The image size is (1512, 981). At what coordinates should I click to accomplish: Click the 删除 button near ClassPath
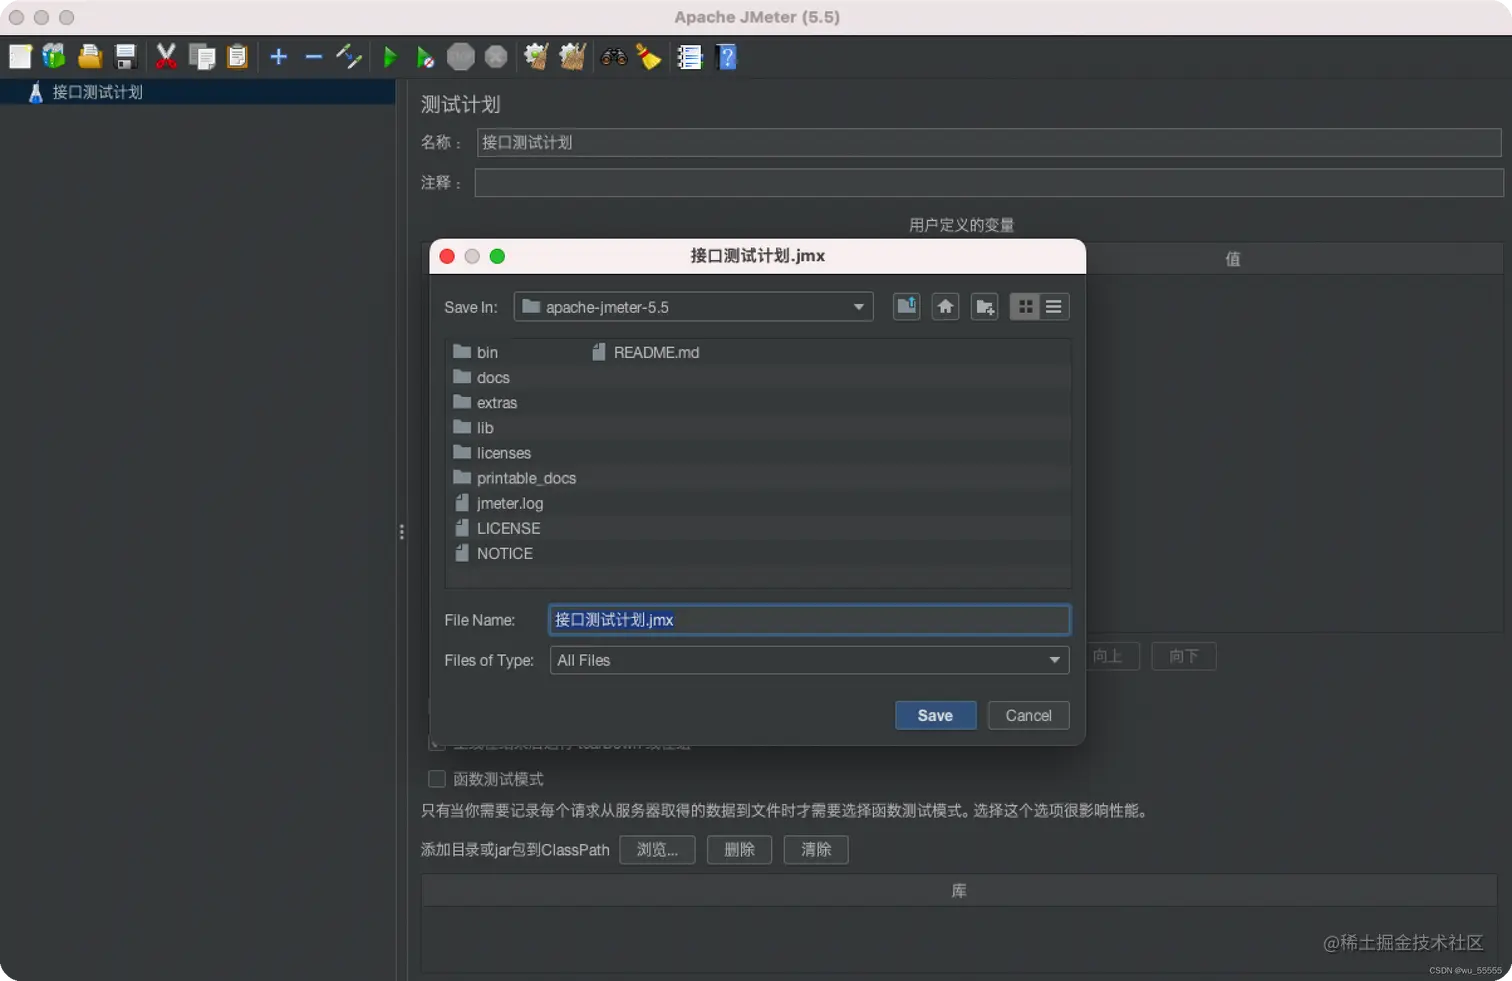(x=740, y=849)
